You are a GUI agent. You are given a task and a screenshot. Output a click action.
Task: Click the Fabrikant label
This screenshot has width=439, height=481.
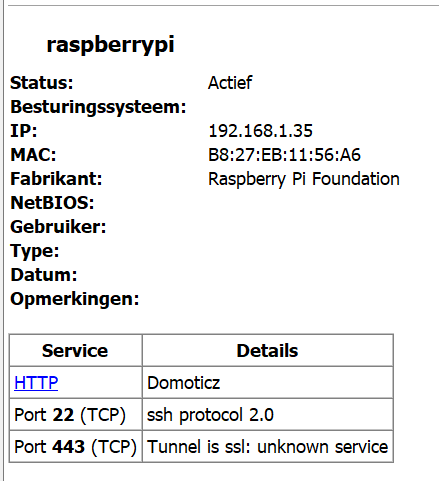click(56, 179)
